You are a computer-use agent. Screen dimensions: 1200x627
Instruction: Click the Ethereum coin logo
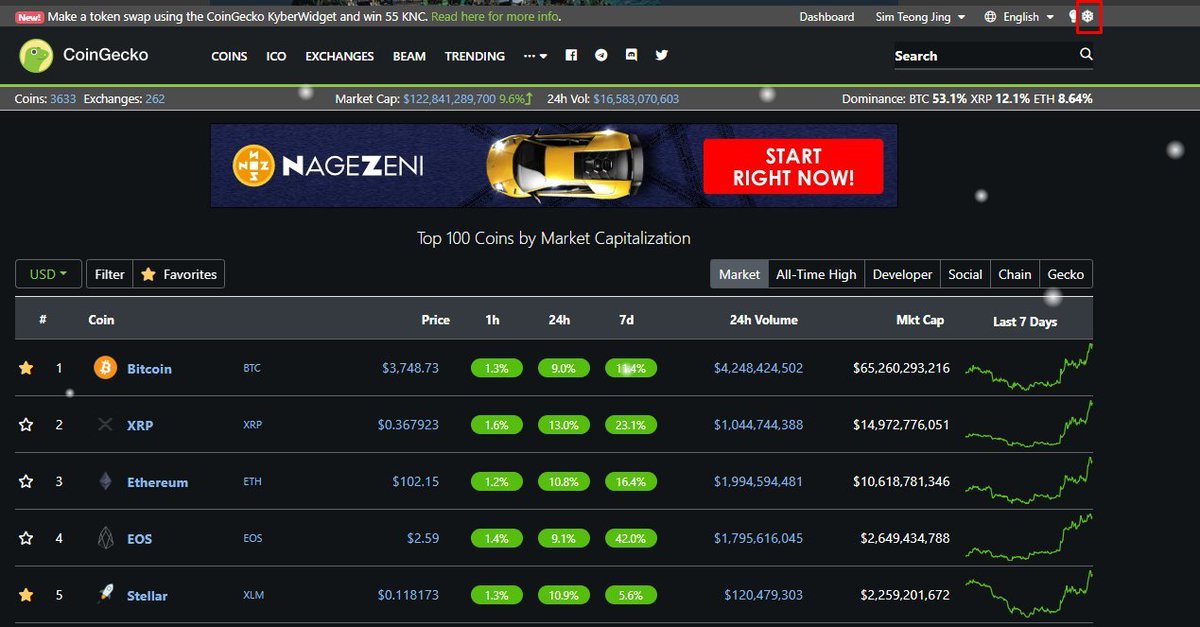(x=105, y=482)
